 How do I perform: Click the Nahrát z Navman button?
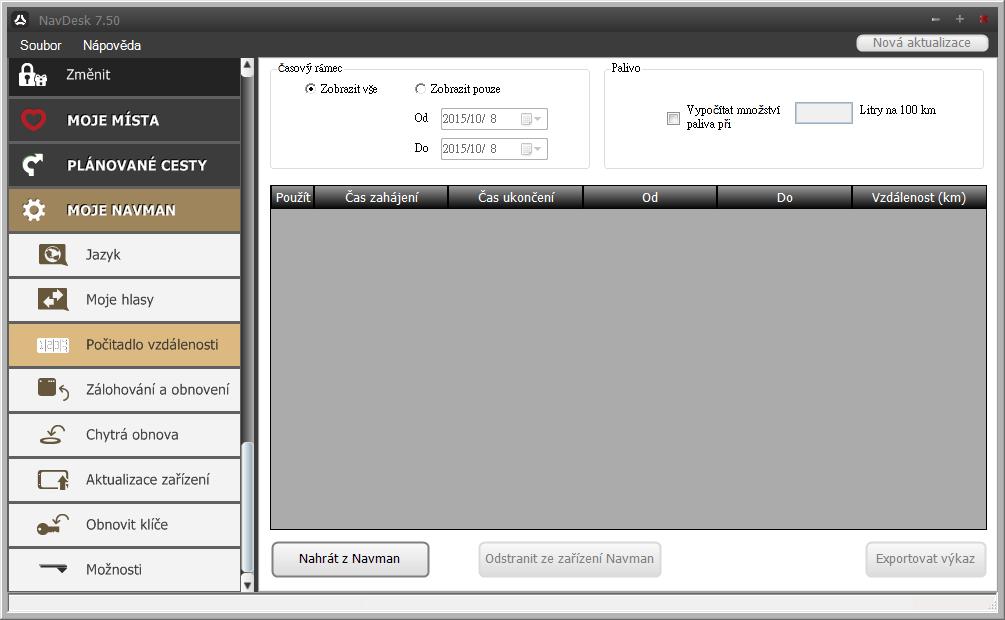350,559
